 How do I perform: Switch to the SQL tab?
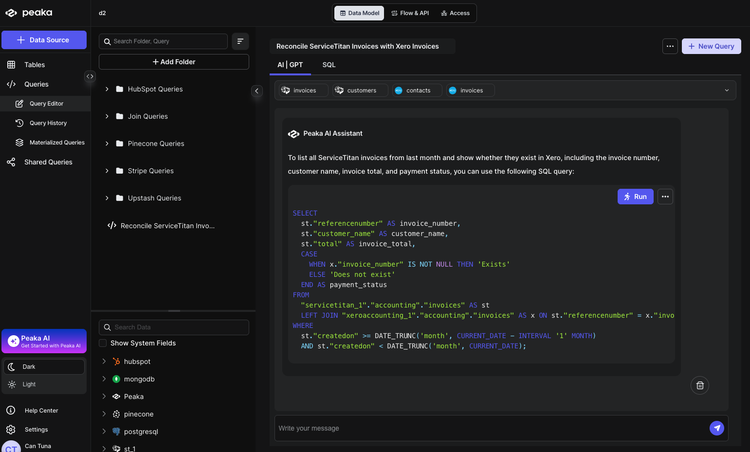(x=329, y=65)
